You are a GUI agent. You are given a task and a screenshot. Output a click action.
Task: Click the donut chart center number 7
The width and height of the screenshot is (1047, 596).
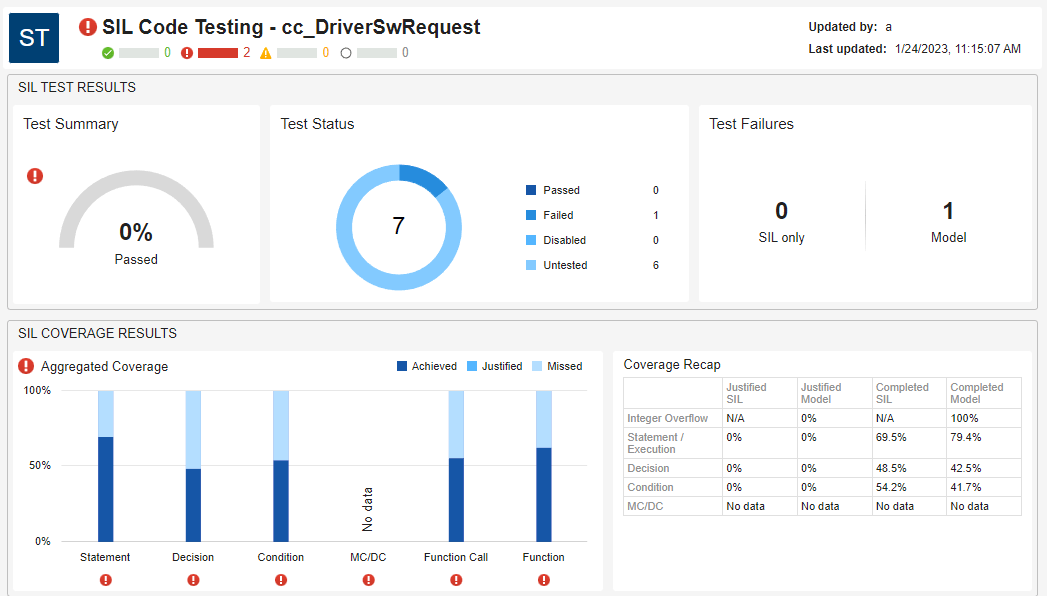399,226
